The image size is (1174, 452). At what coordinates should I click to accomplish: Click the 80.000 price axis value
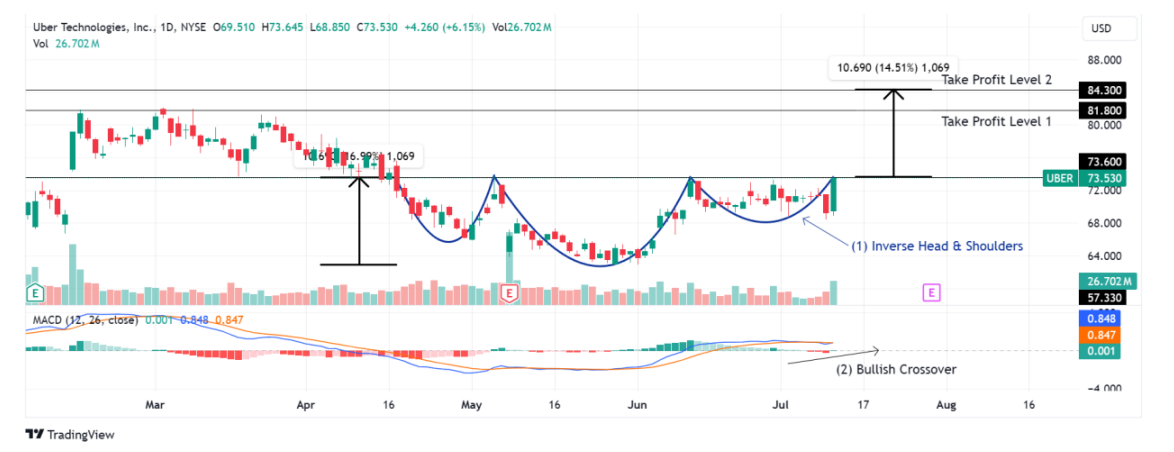click(x=1104, y=126)
